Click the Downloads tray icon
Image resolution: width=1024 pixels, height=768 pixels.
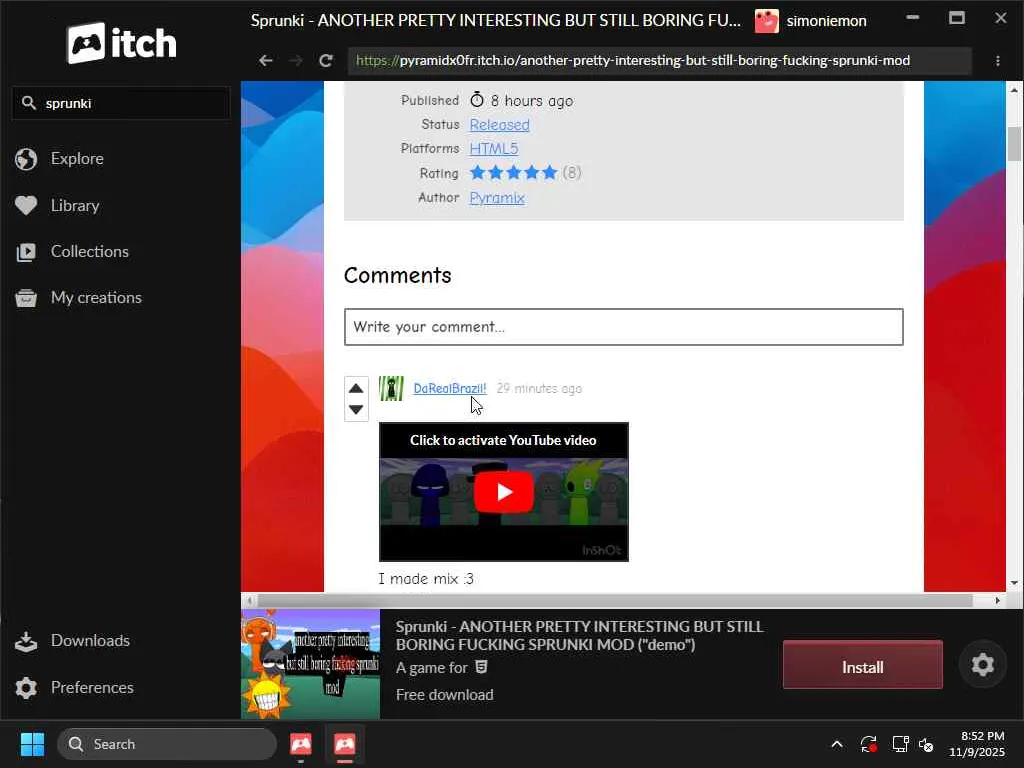pyautogui.click(x=26, y=641)
